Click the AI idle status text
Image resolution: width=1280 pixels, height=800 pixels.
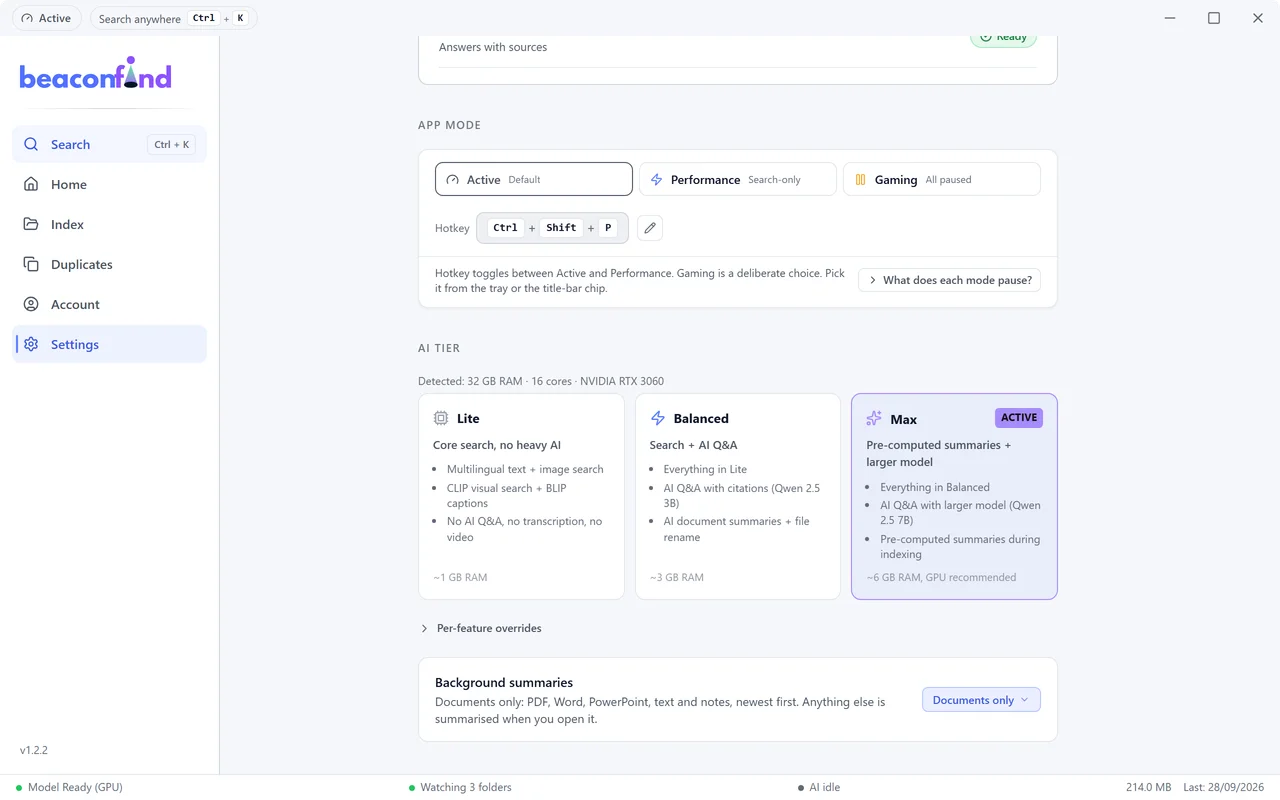tap(825, 788)
